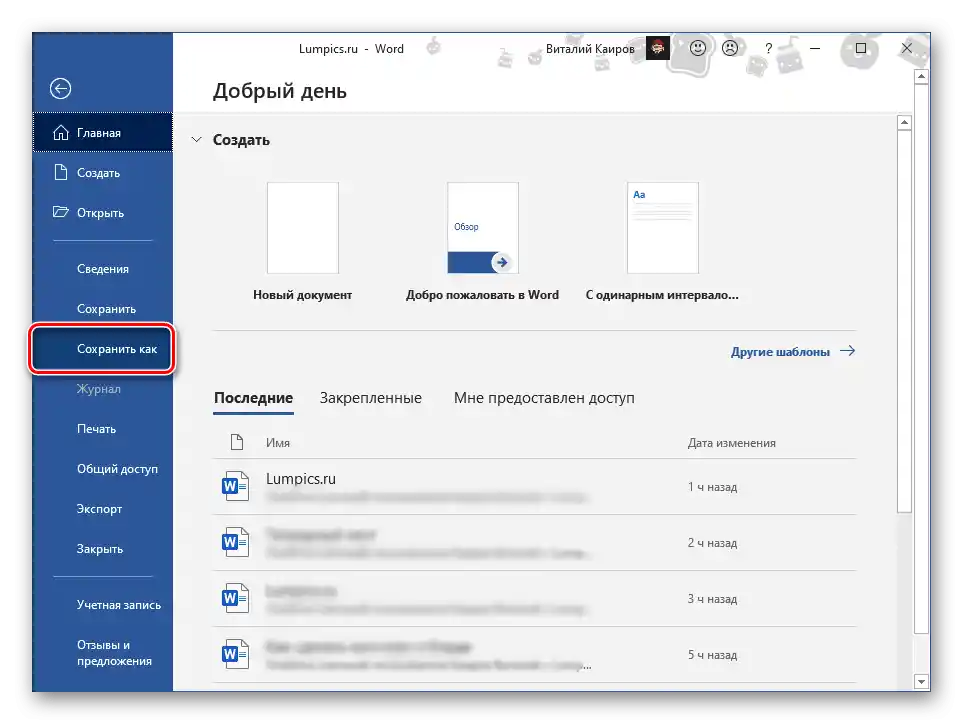Select the Новый документ blank template

(303, 241)
